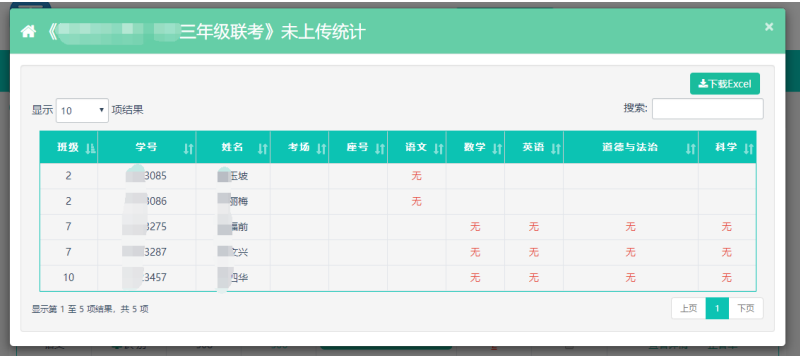Image resolution: width=800 pixels, height=361 pixels.
Task: Sort by 语文 column sort icon
Action: pyautogui.click(x=438, y=148)
